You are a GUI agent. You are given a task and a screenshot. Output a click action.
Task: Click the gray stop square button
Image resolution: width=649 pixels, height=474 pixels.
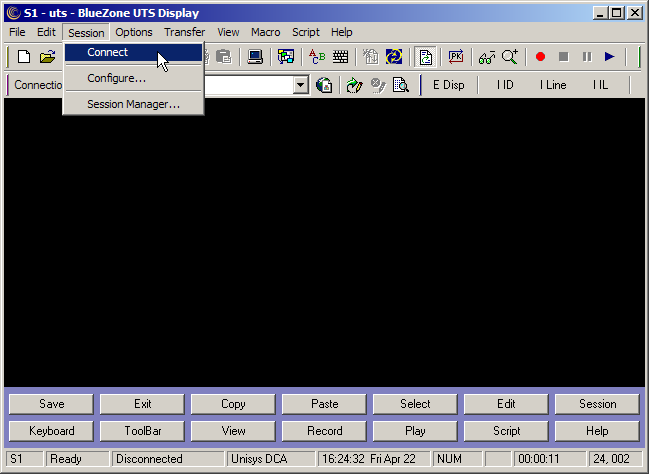563,57
